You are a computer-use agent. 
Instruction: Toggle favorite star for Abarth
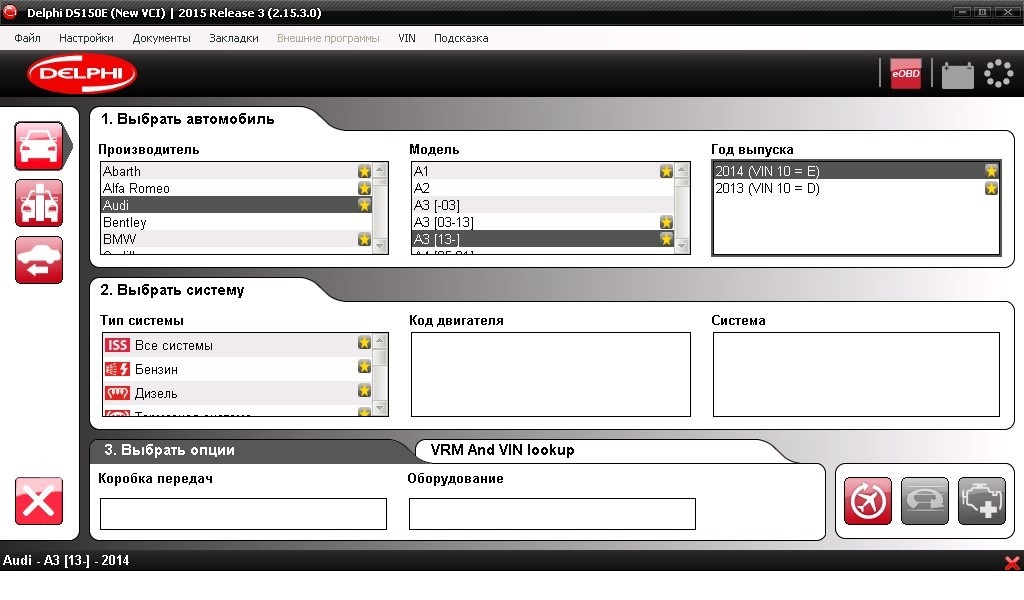click(x=364, y=171)
